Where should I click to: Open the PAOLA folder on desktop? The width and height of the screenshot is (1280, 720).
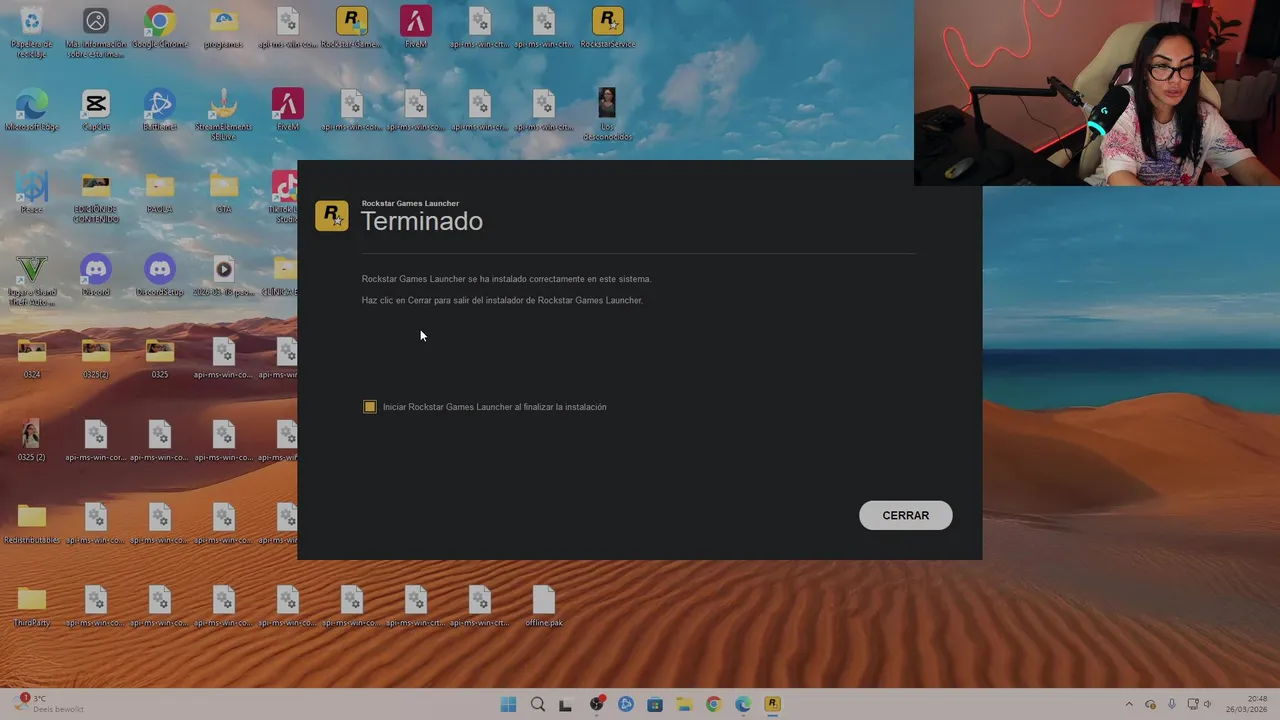tap(160, 193)
